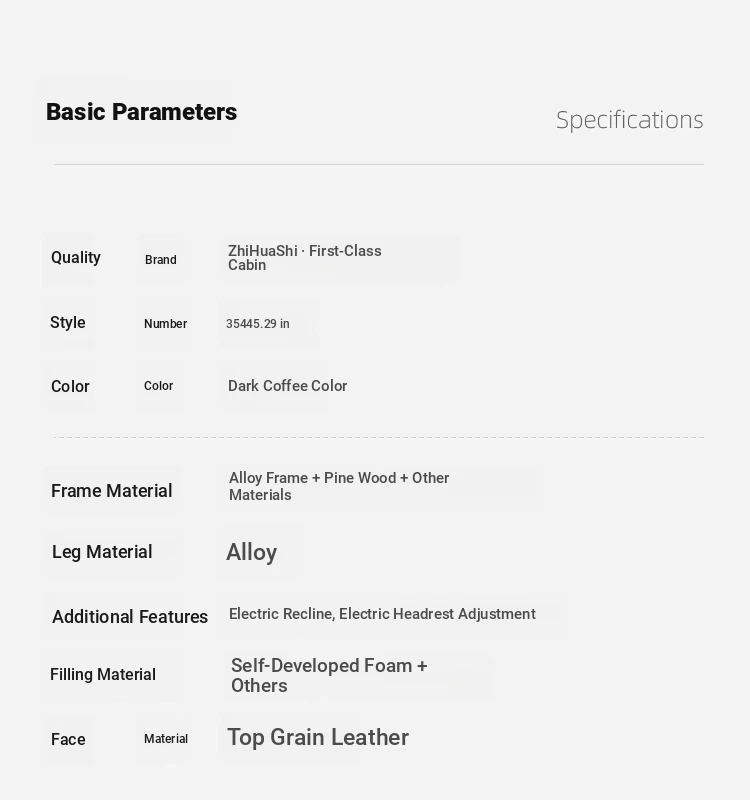Screen dimensions: 750x800
Task: Select Self-Developed Foam + Others value
Action: (329, 675)
